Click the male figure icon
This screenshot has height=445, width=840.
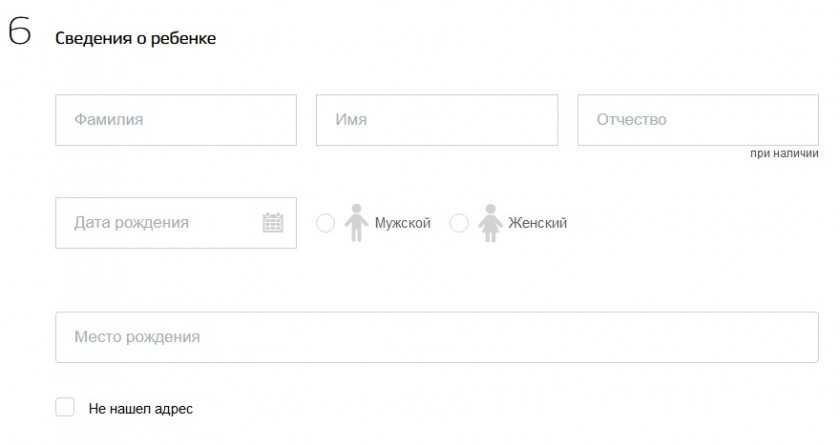pos(355,223)
